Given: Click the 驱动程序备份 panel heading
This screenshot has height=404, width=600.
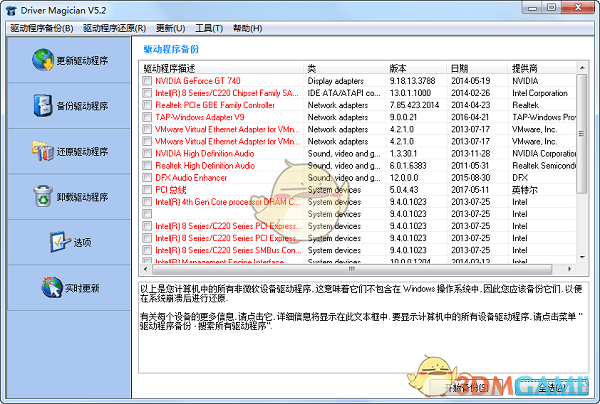Looking at the screenshot, I should coord(171,49).
